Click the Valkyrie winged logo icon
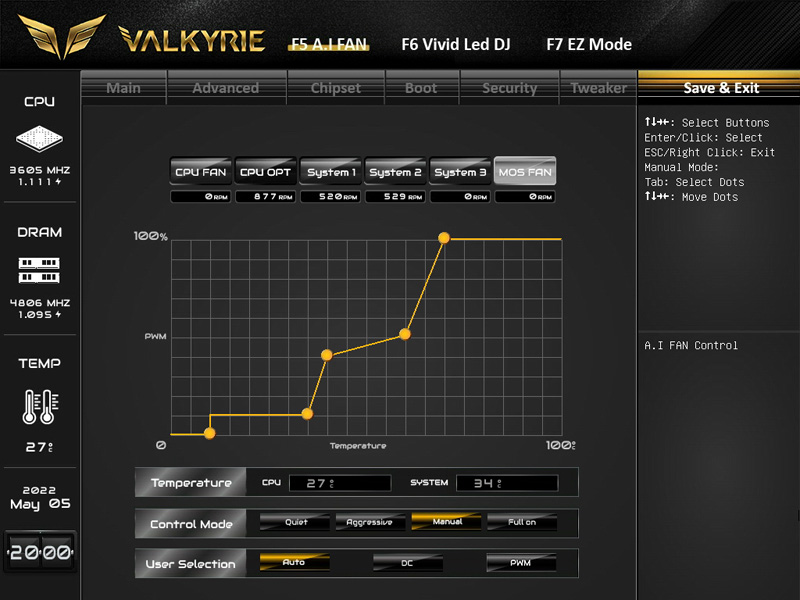The width and height of the screenshot is (800, 600). pos(61,36)
